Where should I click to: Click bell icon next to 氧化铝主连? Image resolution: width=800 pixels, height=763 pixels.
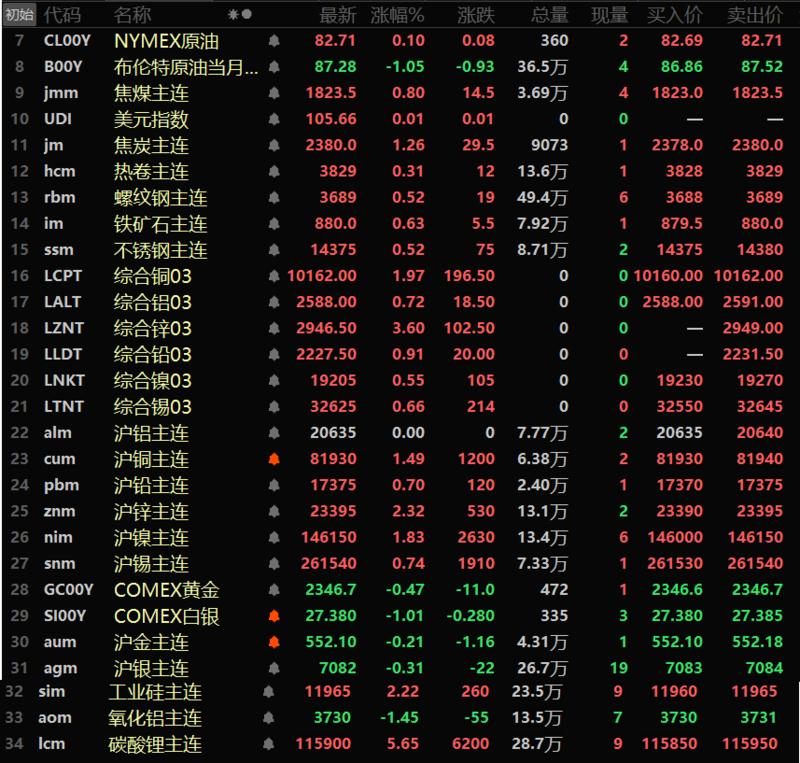tap(268, 718)
